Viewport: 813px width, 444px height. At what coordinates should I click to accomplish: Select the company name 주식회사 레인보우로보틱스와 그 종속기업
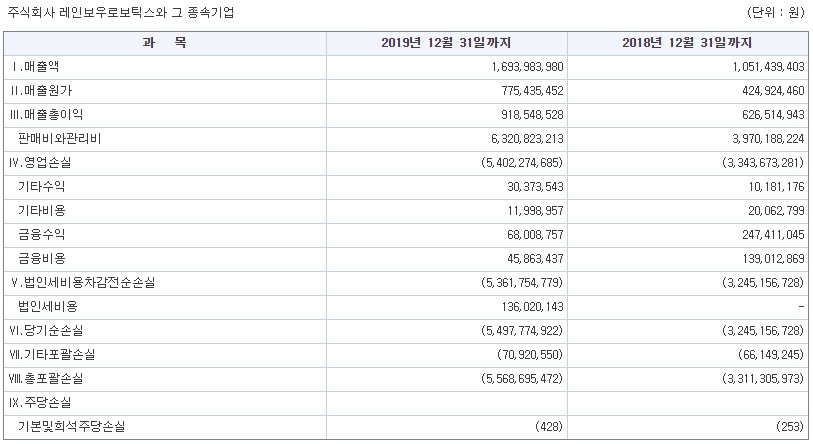[120, 12]
